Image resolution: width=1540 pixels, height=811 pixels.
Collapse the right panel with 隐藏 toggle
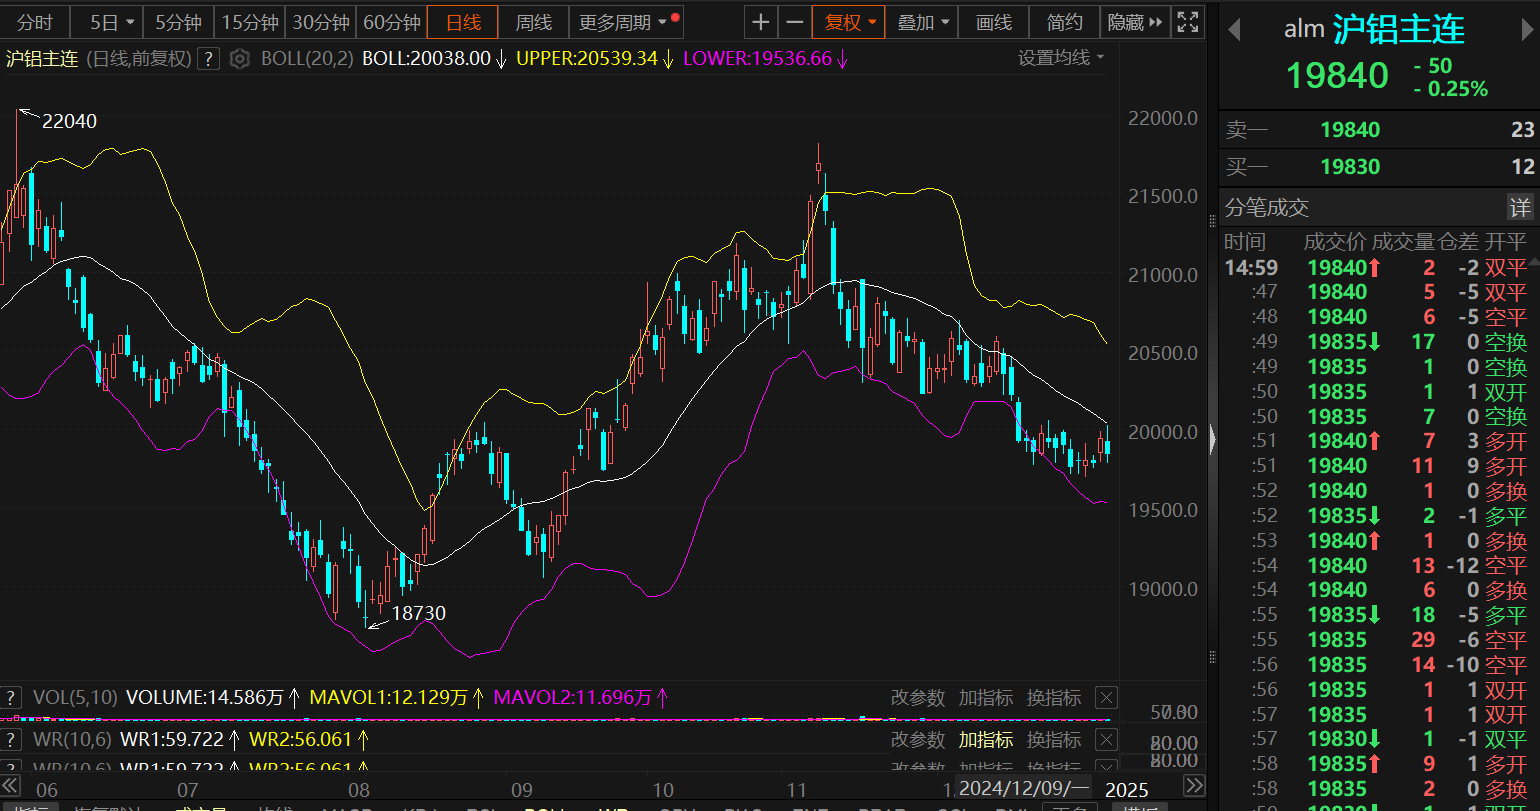[1135, 22]
